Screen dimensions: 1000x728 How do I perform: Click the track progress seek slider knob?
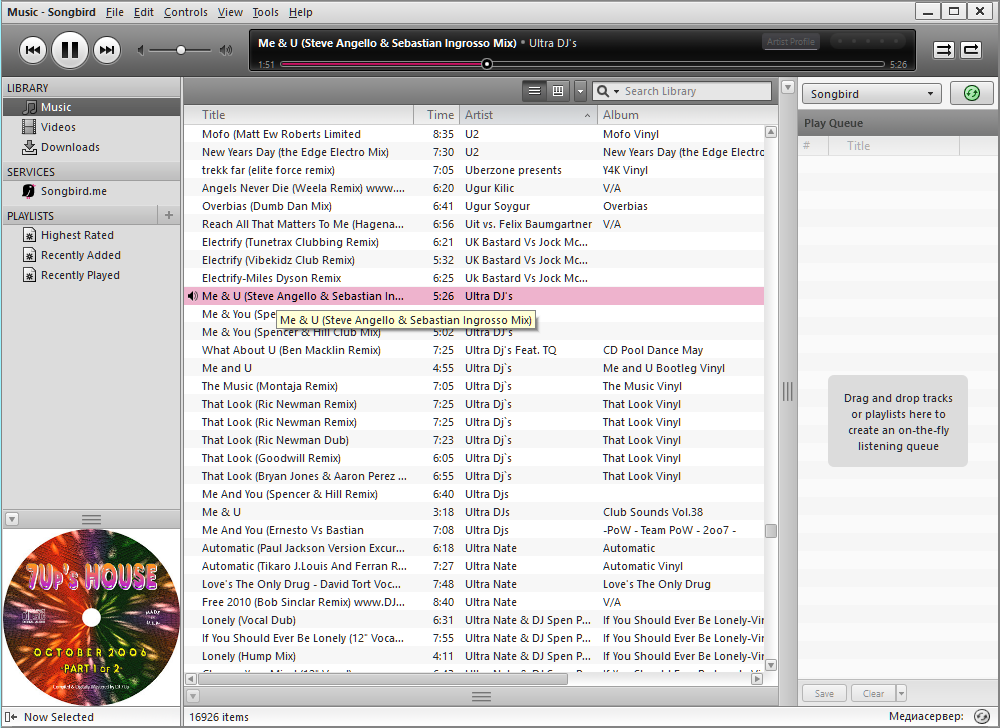(x=487, y=64)
